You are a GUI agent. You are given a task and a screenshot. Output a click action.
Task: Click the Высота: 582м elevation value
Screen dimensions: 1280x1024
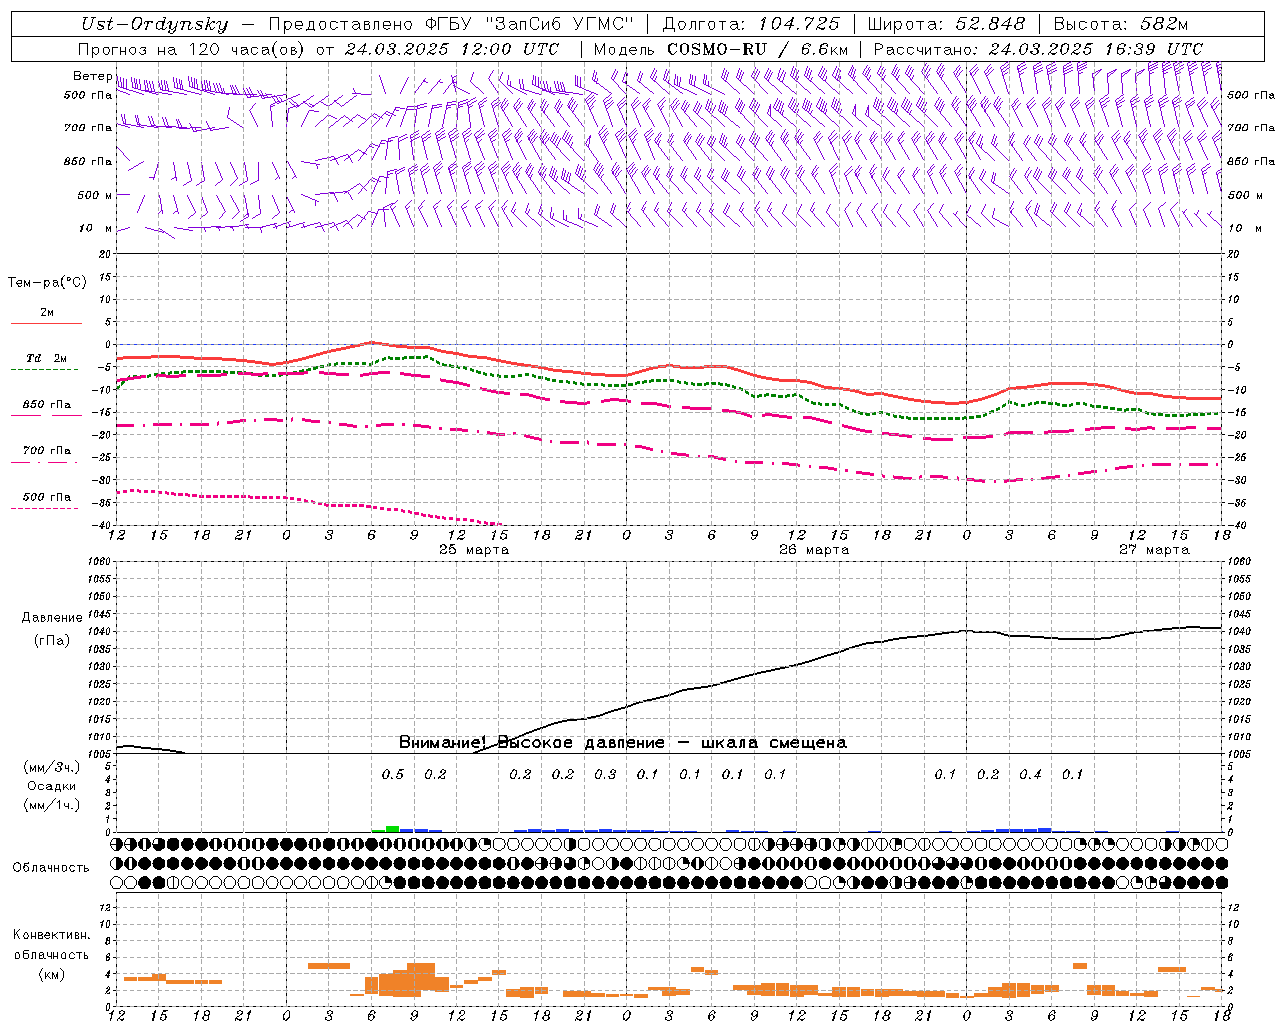pos(1121,25)
